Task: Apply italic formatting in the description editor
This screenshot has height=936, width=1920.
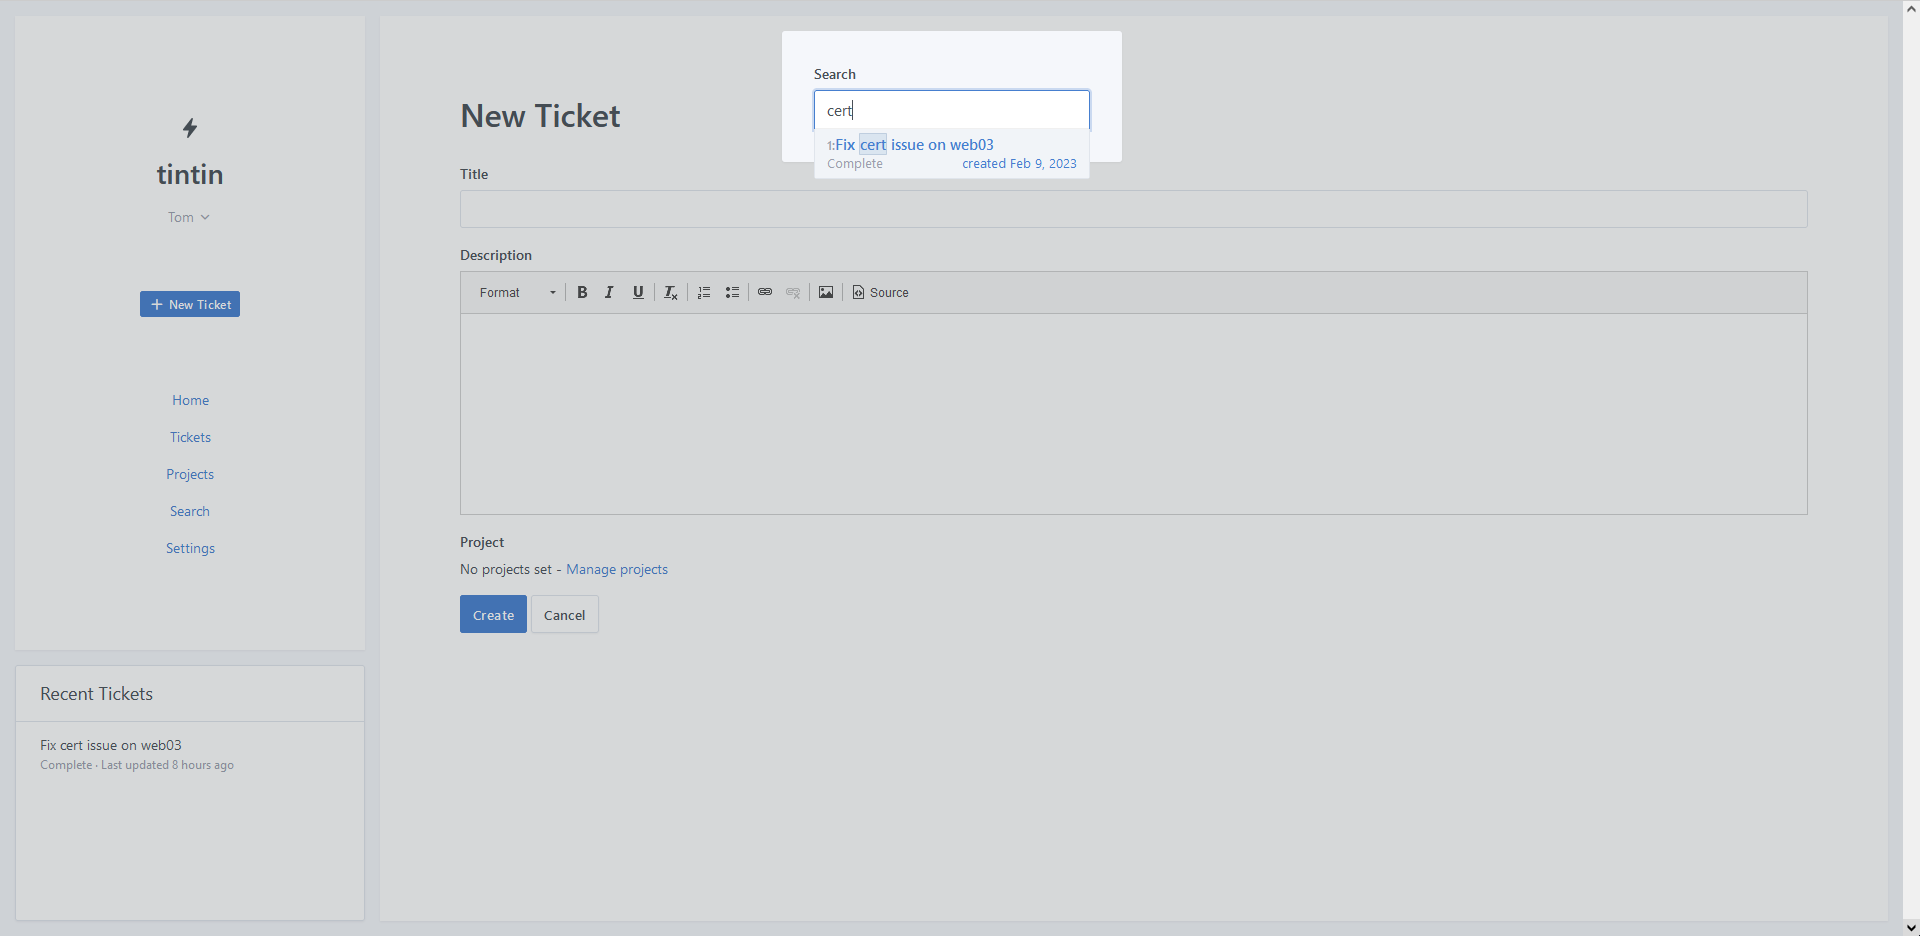Action: pyautogui.click(x=609, y=292)
